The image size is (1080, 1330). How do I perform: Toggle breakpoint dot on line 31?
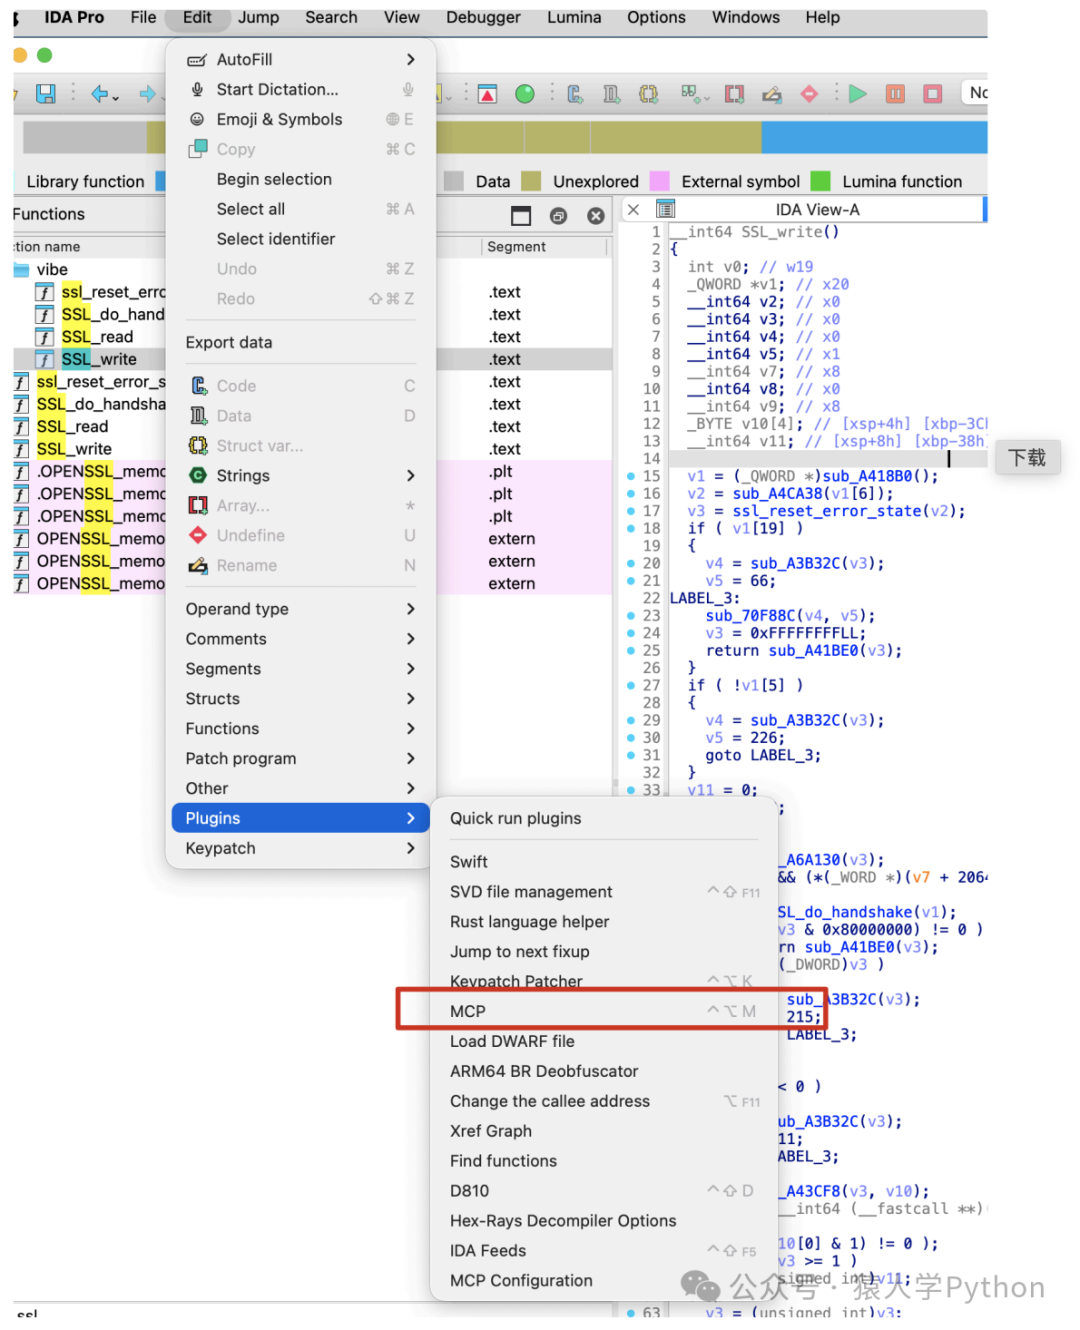tap(631, 755)
